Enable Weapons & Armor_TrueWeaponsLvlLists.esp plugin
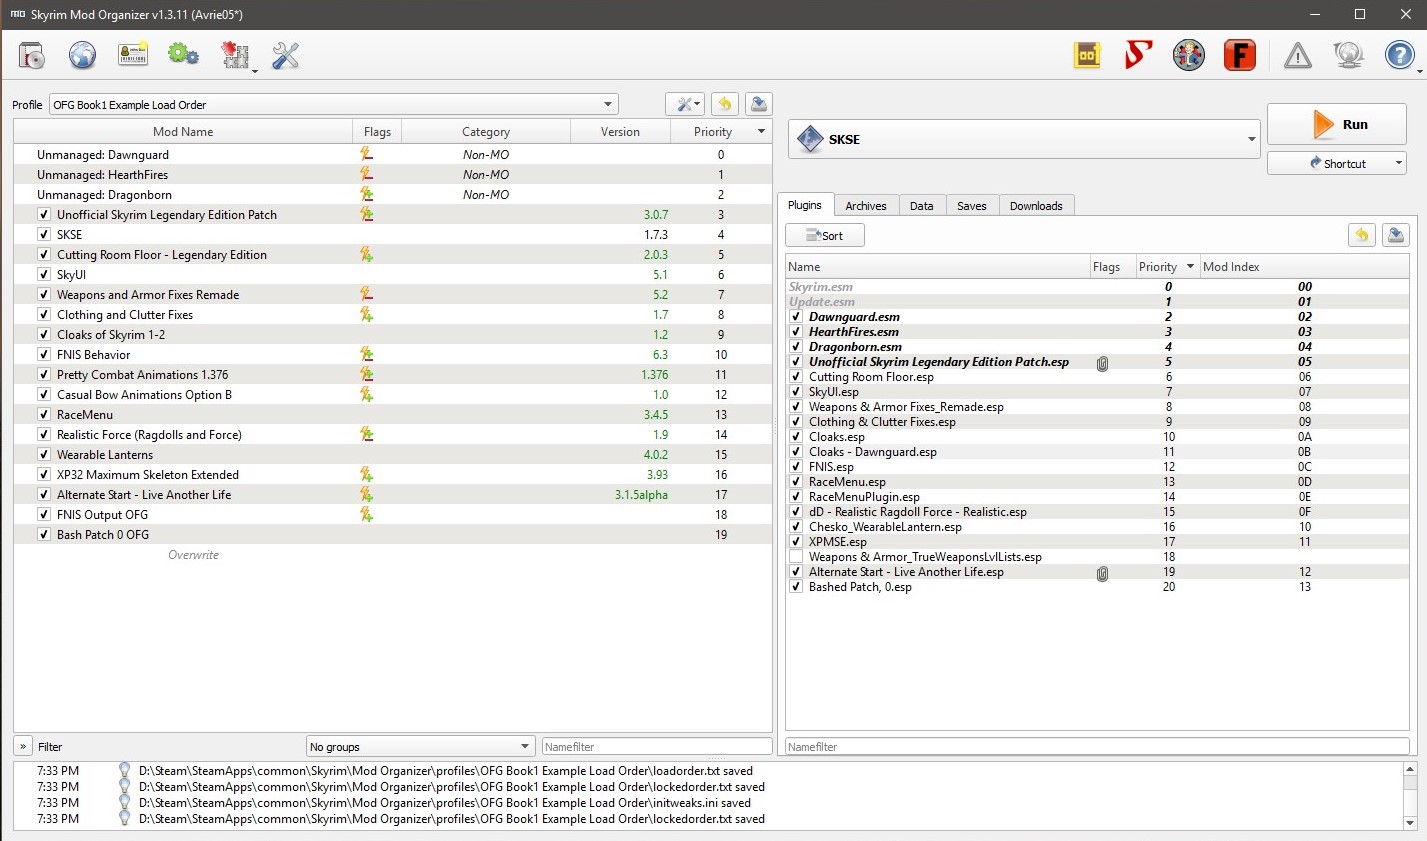1427x841 pixels. click(x=796, y=557)
